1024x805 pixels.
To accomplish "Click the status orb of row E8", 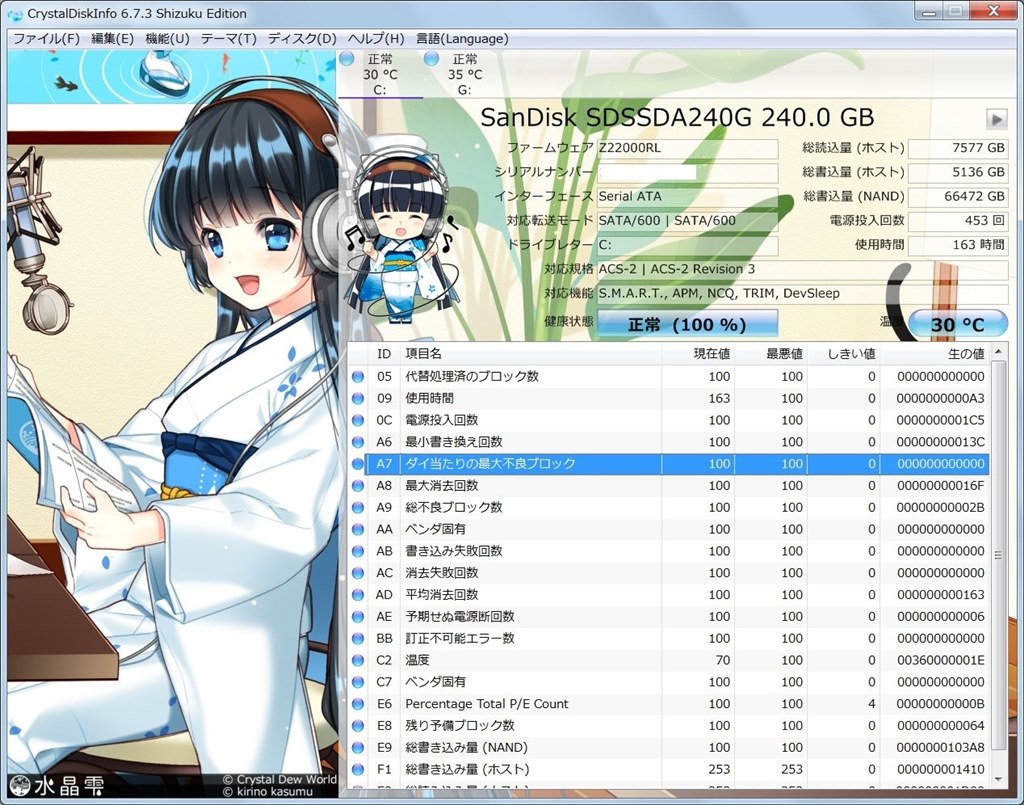I will tap(358, 727).
